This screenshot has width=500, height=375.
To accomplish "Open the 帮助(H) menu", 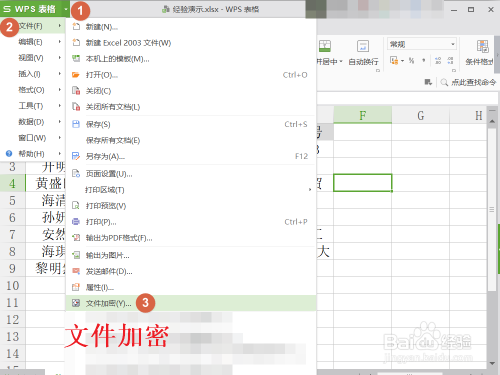I will tap(33, 154).
